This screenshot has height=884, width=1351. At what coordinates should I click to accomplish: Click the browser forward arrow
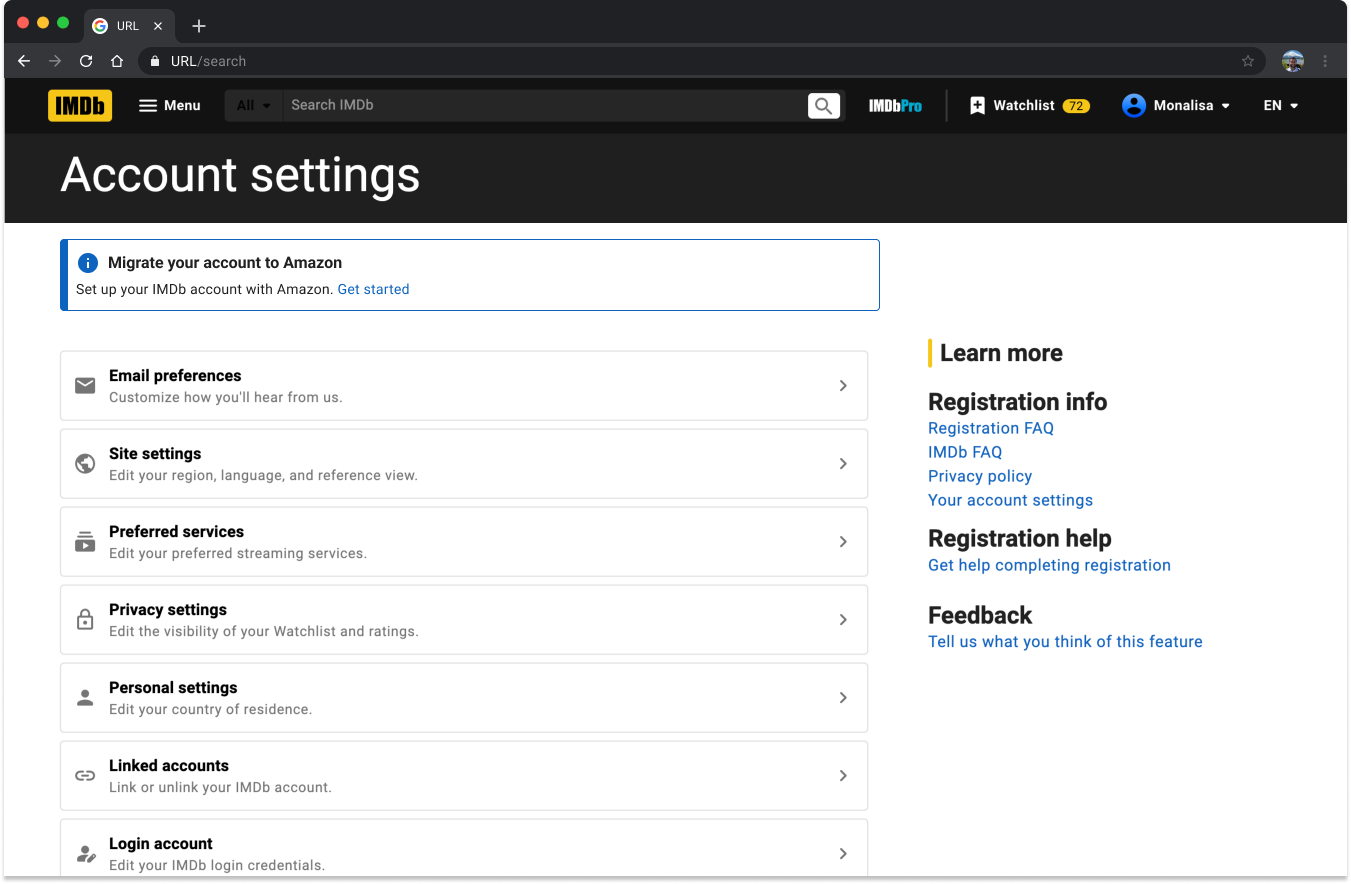click(x=55, y=61)
